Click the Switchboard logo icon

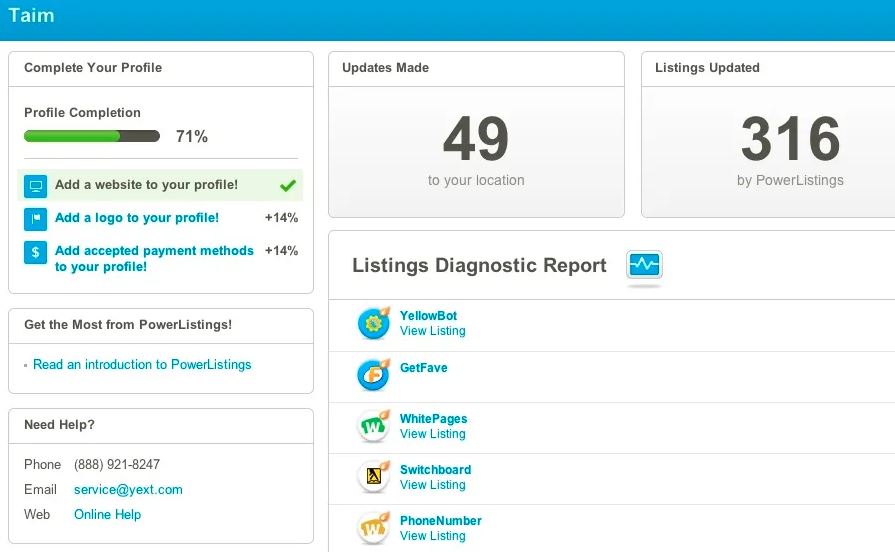(374, 477)
